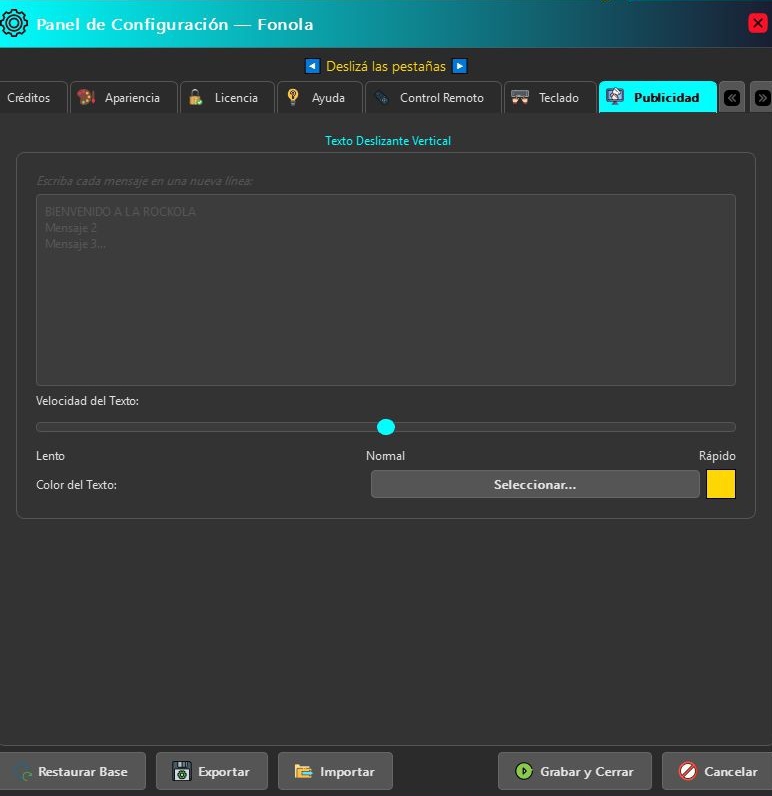Click the Apariencia paint palette icon

[x=86, y=97]
